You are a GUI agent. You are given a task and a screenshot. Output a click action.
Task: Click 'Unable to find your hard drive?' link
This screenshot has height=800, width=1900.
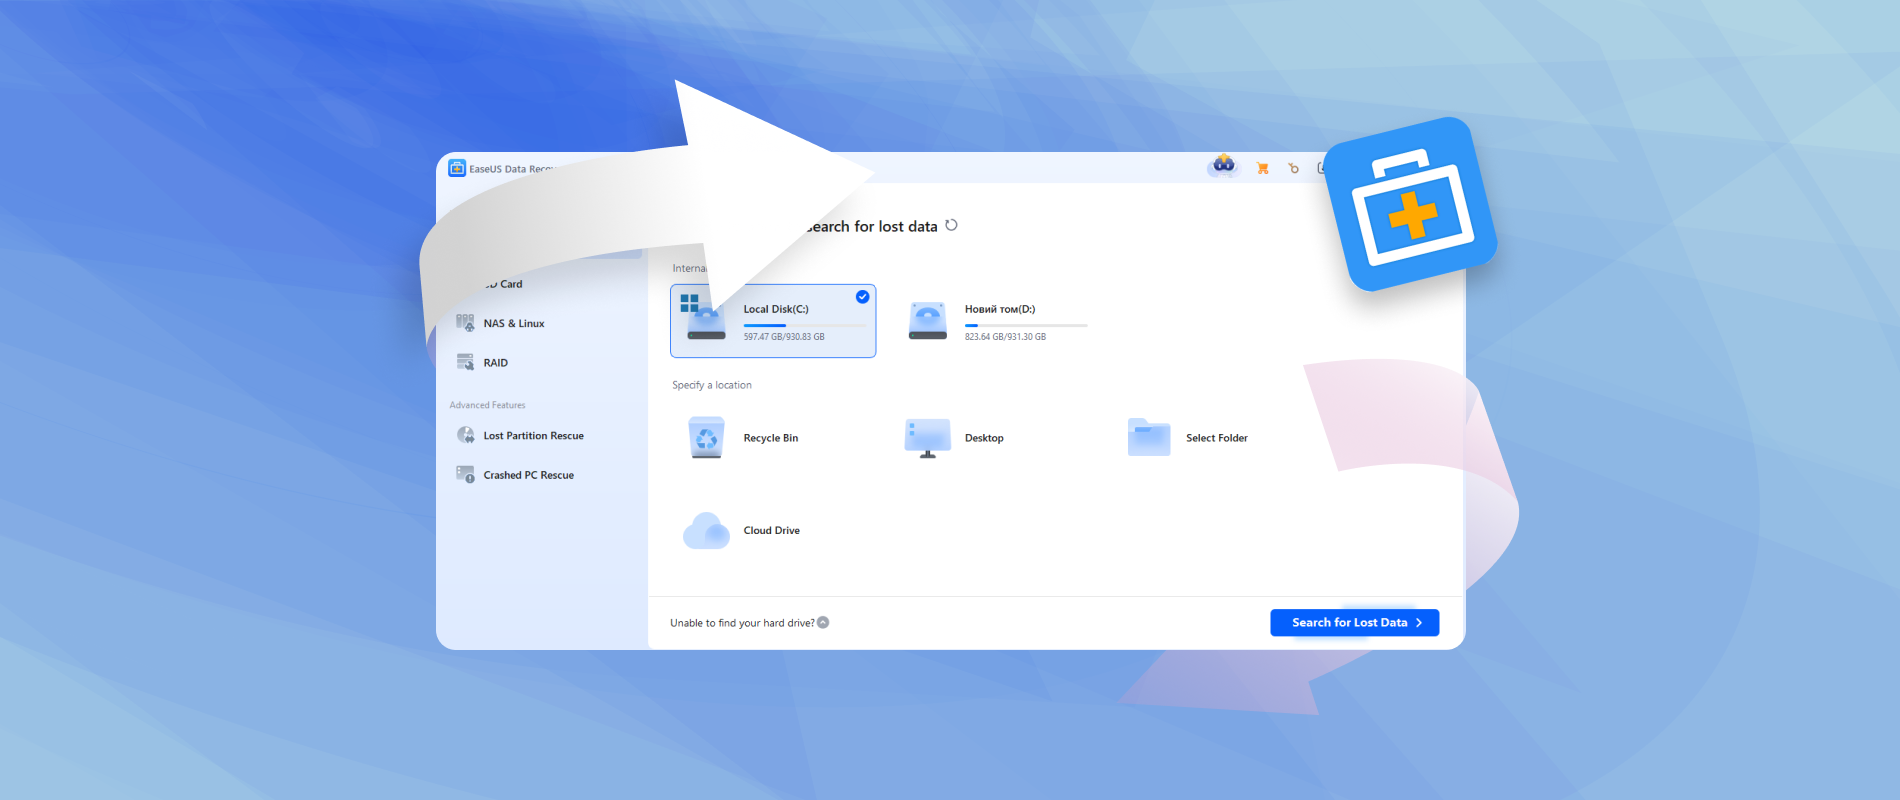pyautogui.click(x=742, y=623)
